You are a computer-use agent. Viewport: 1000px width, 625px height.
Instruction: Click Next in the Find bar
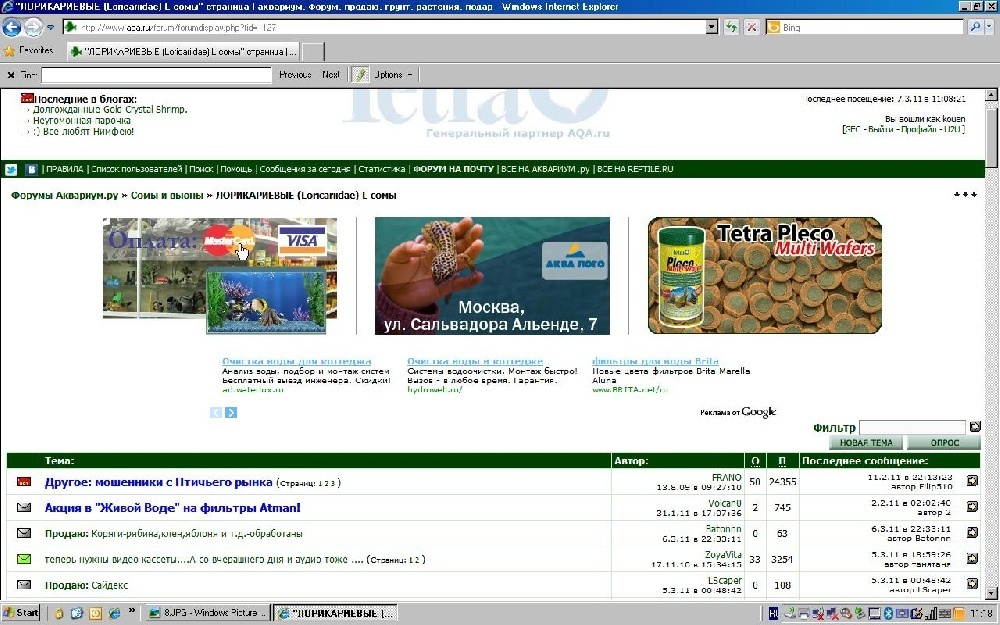(330, 75)
